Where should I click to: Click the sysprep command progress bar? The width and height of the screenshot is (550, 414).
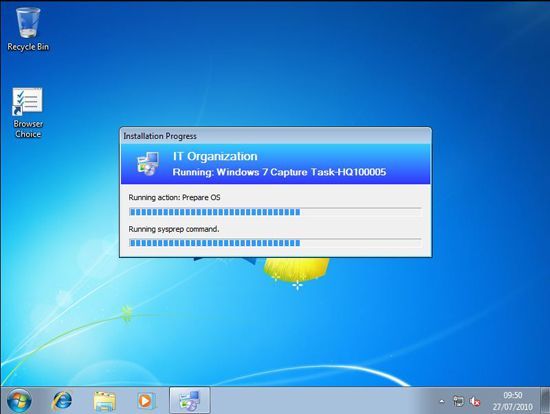(x=275, y=243)
